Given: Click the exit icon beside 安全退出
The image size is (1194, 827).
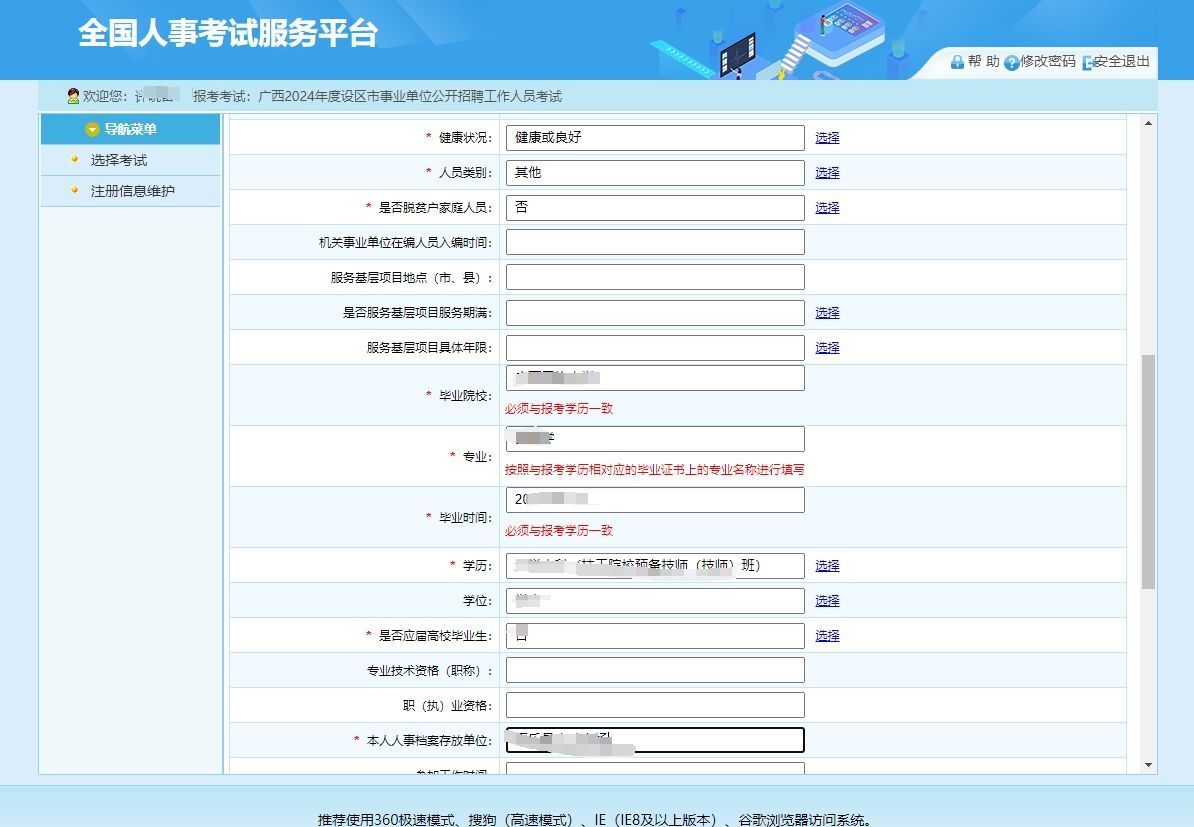Looking at the screenshot, I should [x=1087, y=62].
